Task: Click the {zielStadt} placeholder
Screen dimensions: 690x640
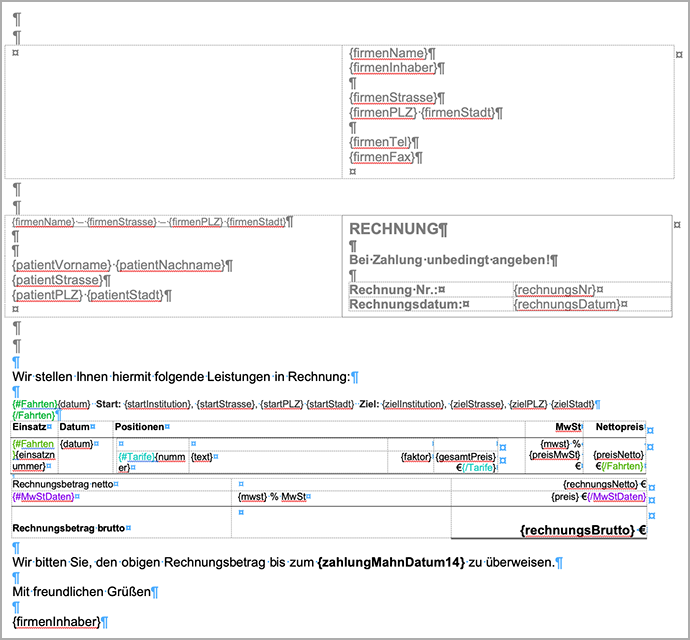Action: (573, 404)
